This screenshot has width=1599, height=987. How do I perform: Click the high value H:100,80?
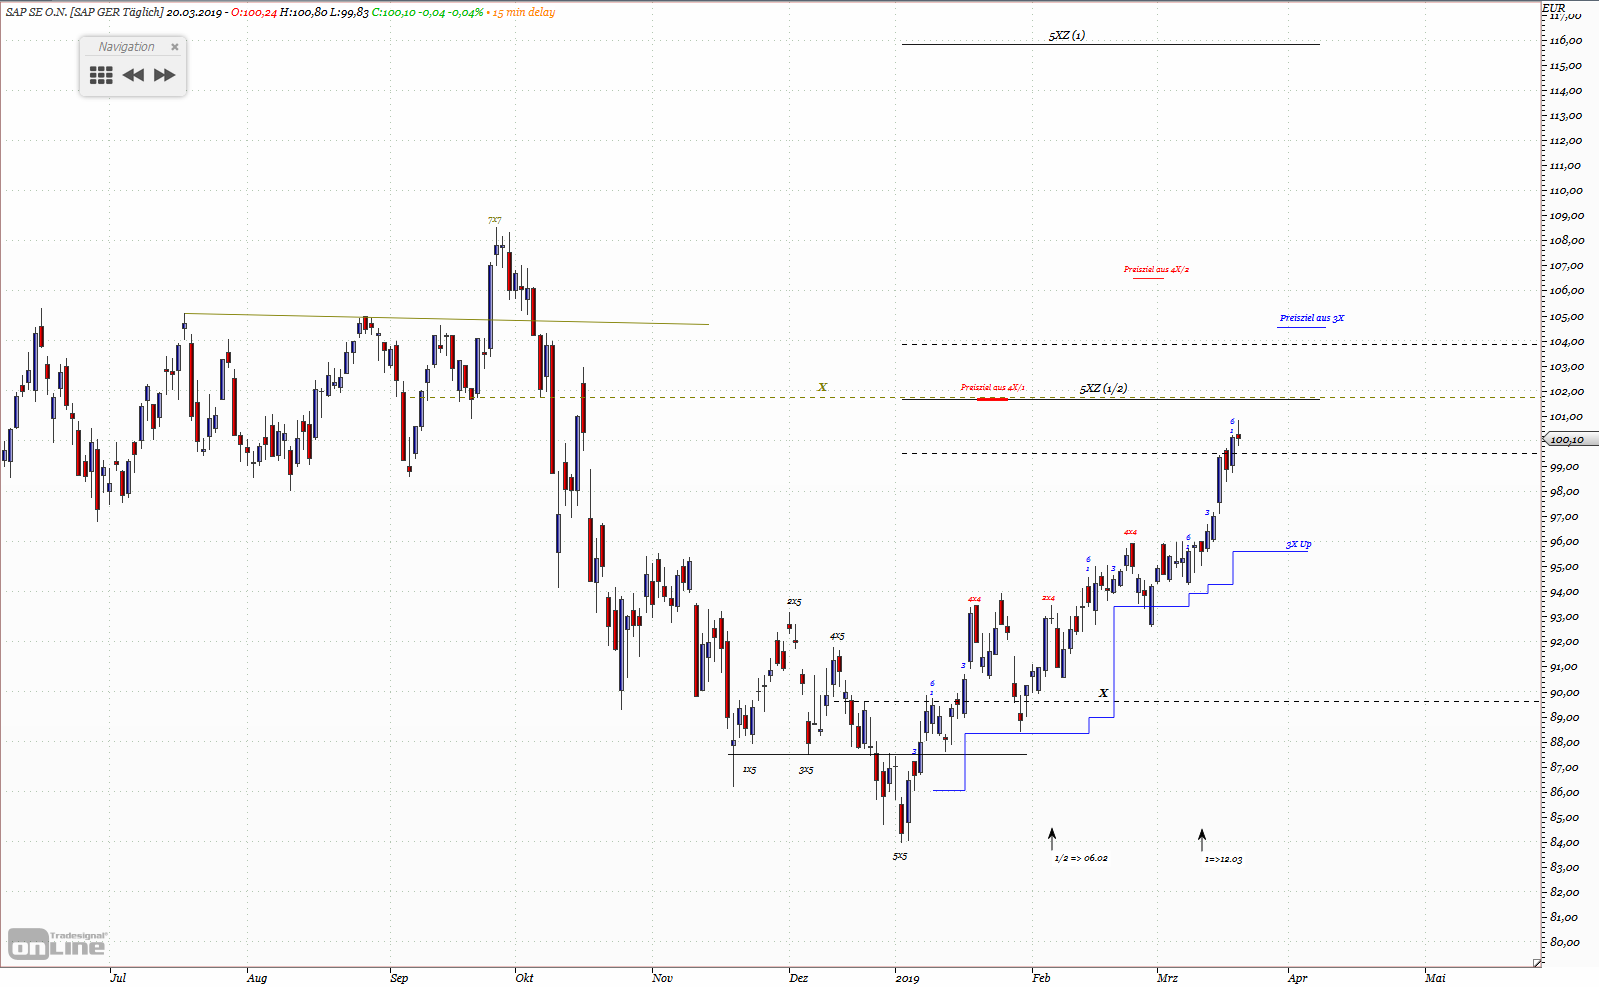303,12
